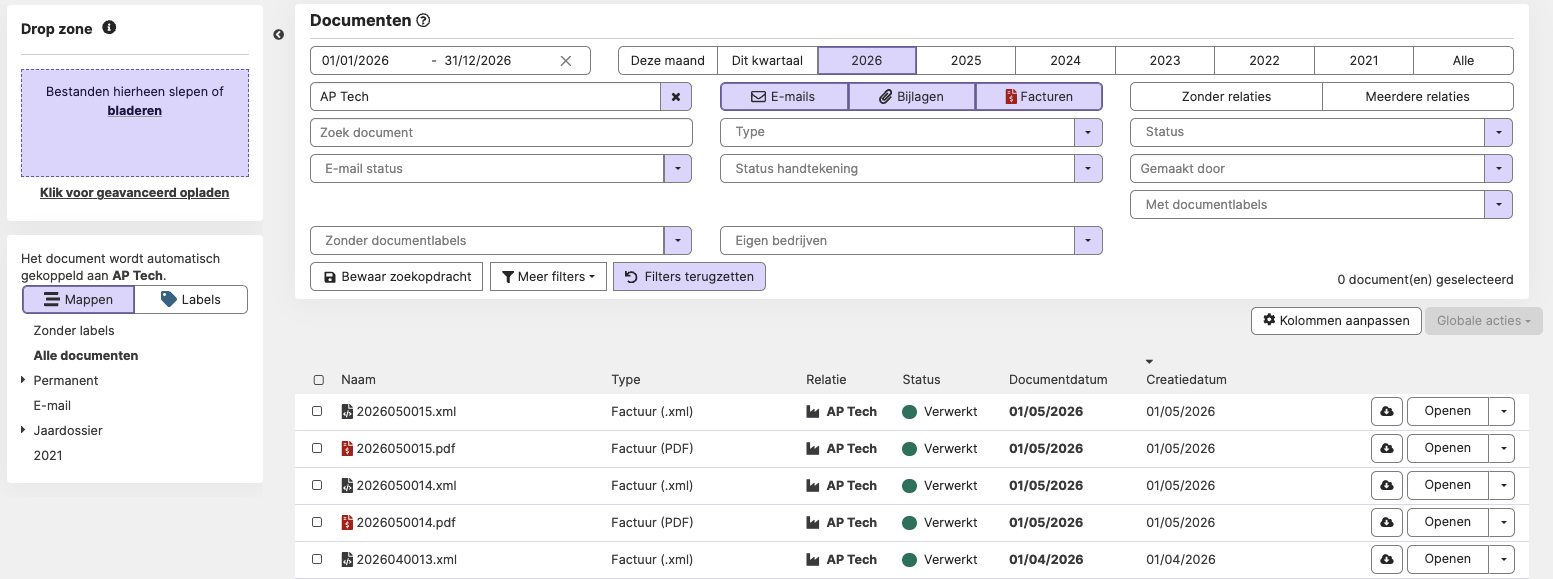The width and height of the screenshot is (1553, 579).
Task: Remove the AP Tech relation filter
Action: [x=675, y=97]
